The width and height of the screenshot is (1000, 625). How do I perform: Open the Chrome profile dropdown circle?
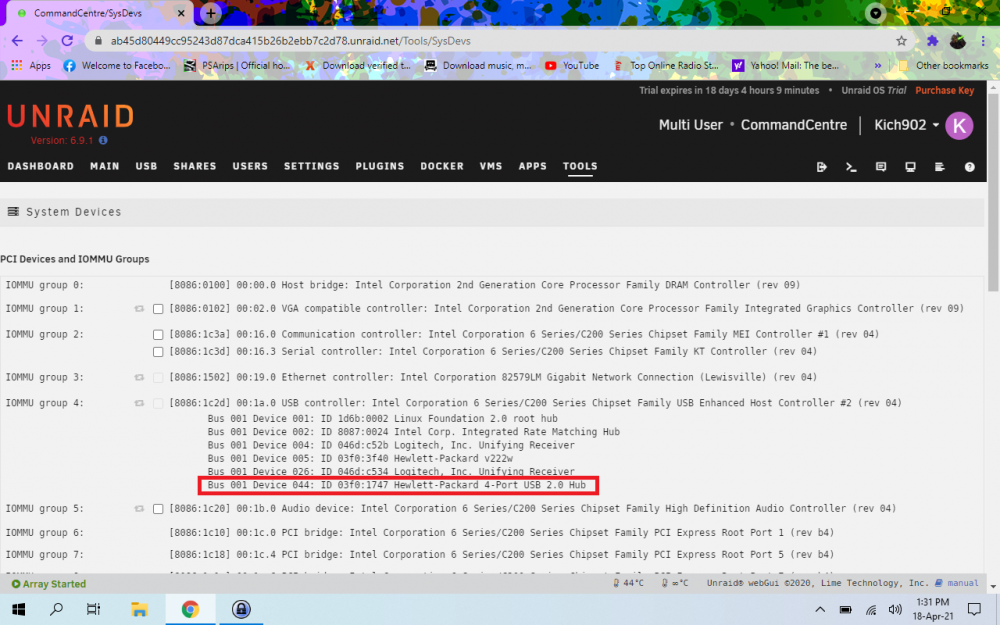click(876, 13)
